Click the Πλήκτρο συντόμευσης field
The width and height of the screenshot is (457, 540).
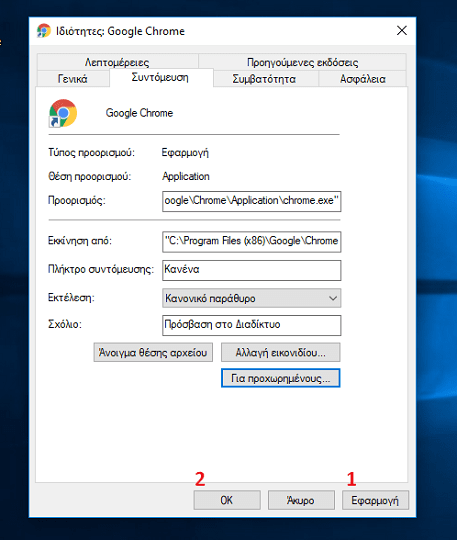coord(251,270)
